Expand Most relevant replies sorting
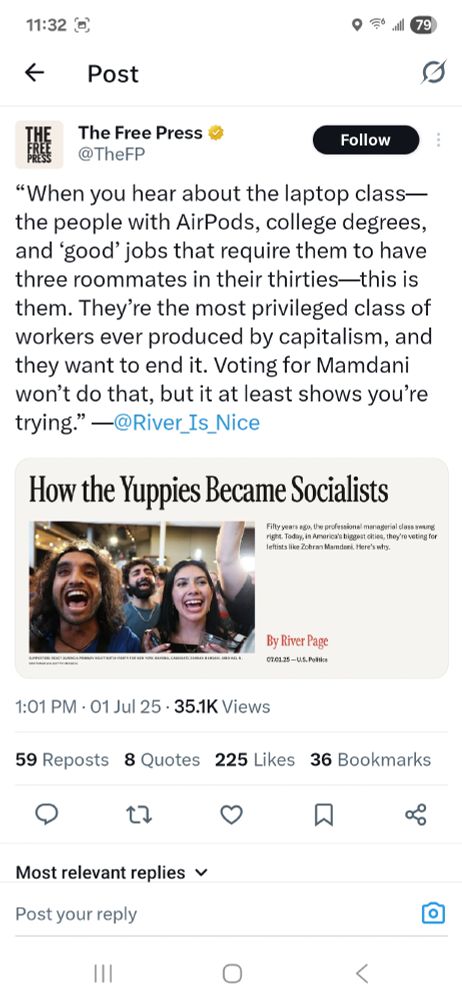Image resolution: width=462 pixels, height=1000 pixels. coord(112,872)
